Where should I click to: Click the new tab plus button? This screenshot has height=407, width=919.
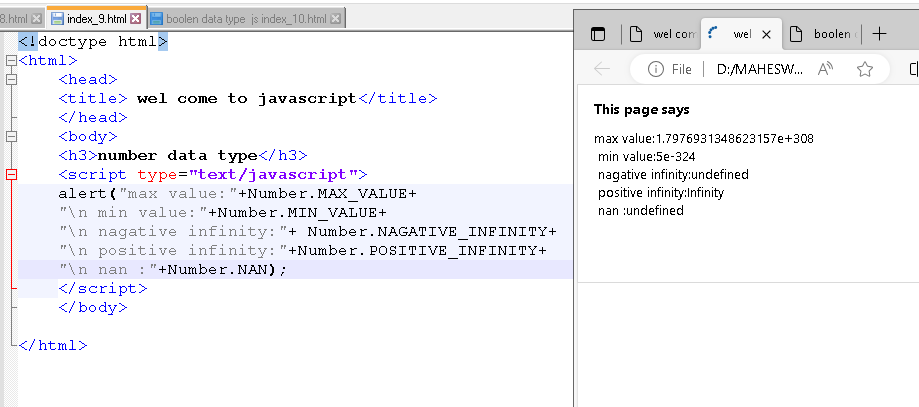coord(880,34)
